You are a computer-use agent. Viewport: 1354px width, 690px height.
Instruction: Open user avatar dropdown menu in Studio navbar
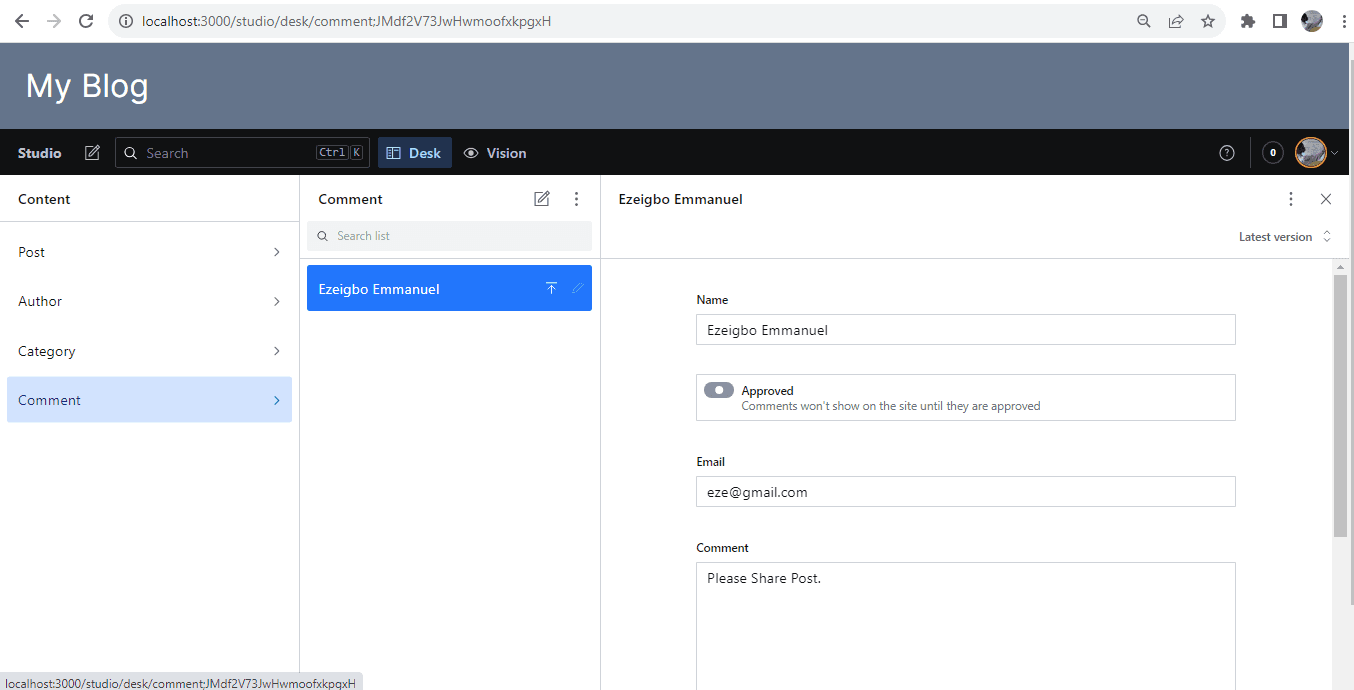(x=1316, y=153)
